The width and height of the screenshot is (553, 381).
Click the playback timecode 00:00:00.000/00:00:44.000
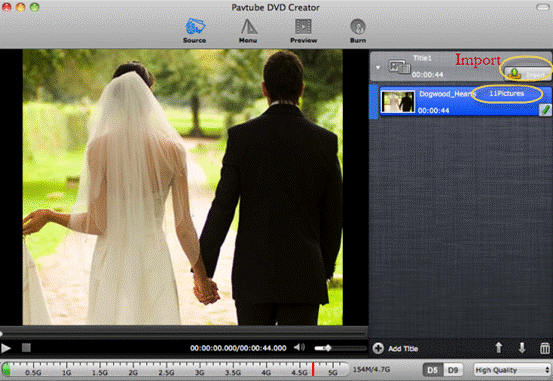pyautogui.click(x=238, y=348)
